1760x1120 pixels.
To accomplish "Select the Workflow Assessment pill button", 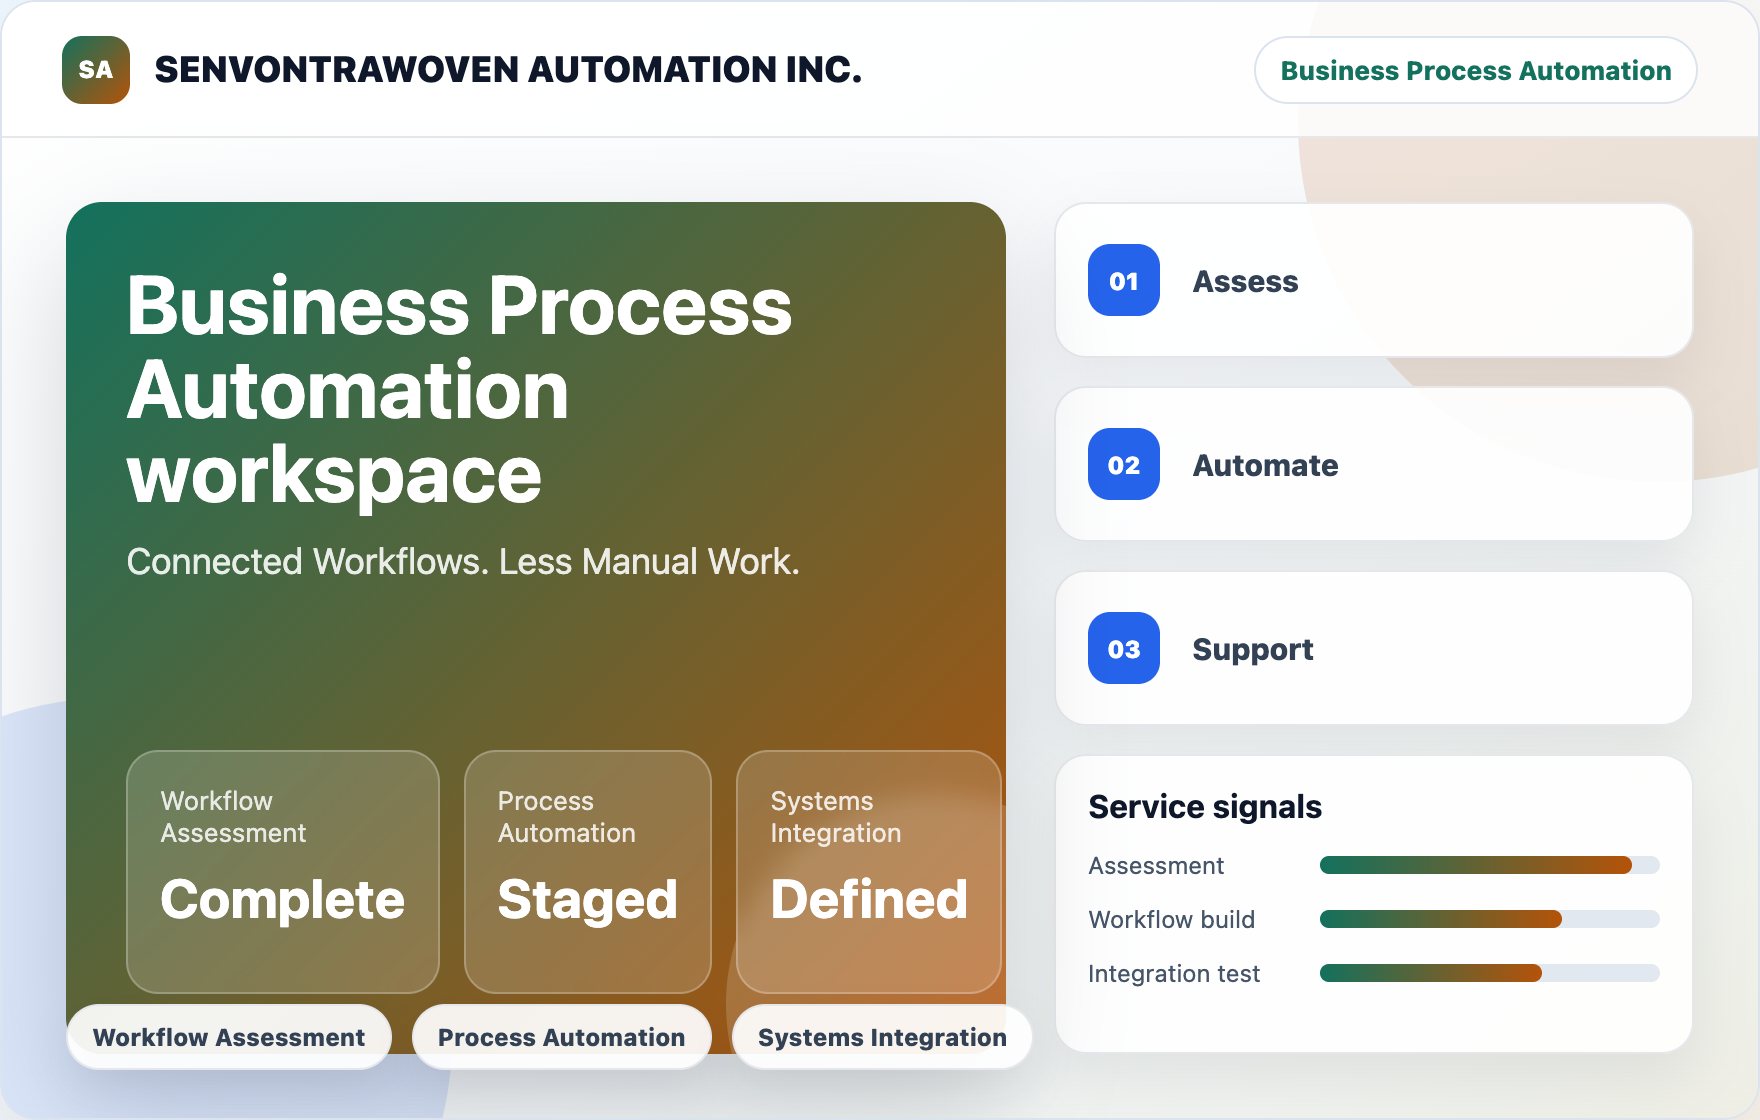I will click(x=229, y=1037).
